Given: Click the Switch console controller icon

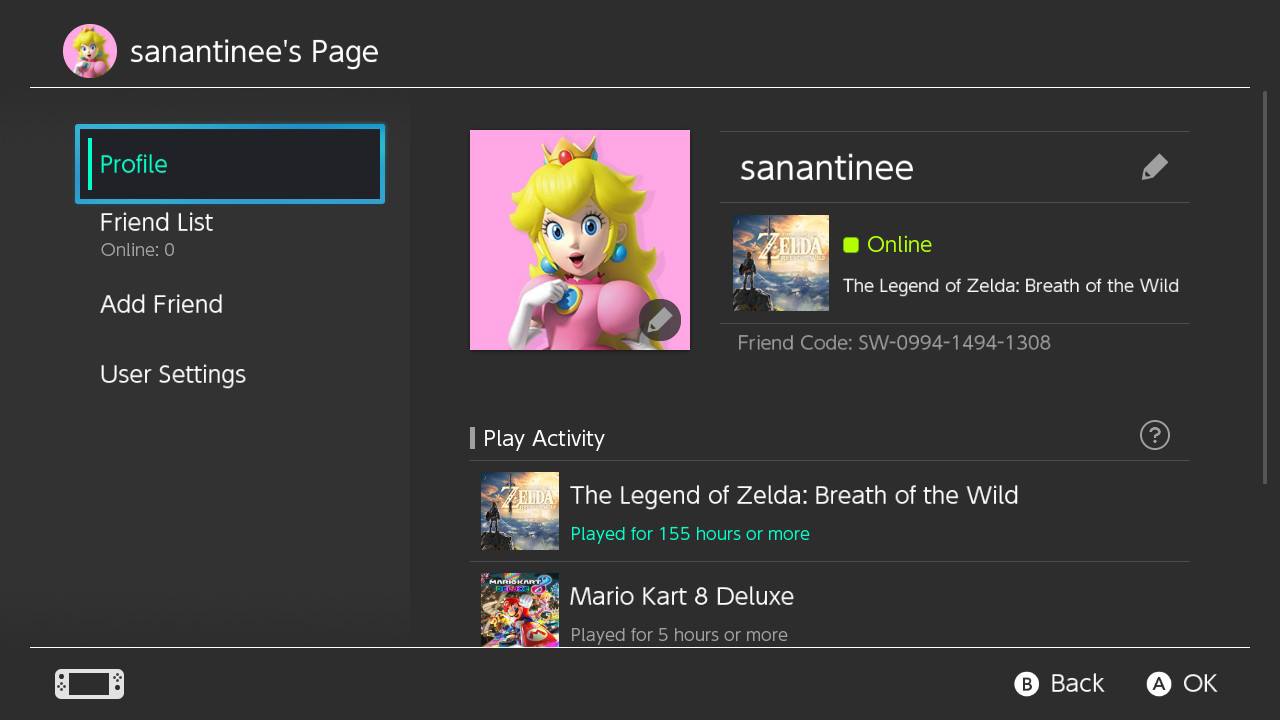Looking at the screenshot, I should tap(89, 684).
